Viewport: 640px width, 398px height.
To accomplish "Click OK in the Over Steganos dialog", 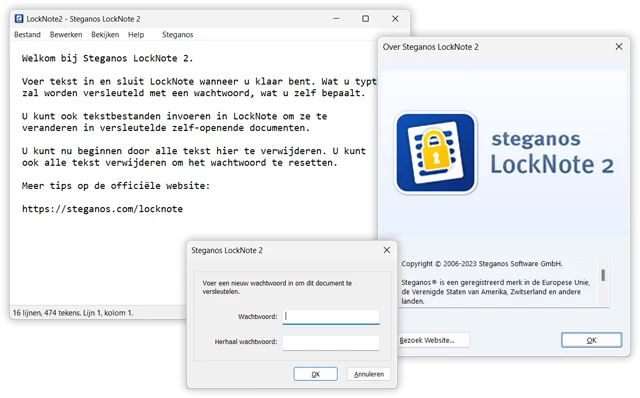I will coord(591,340).
